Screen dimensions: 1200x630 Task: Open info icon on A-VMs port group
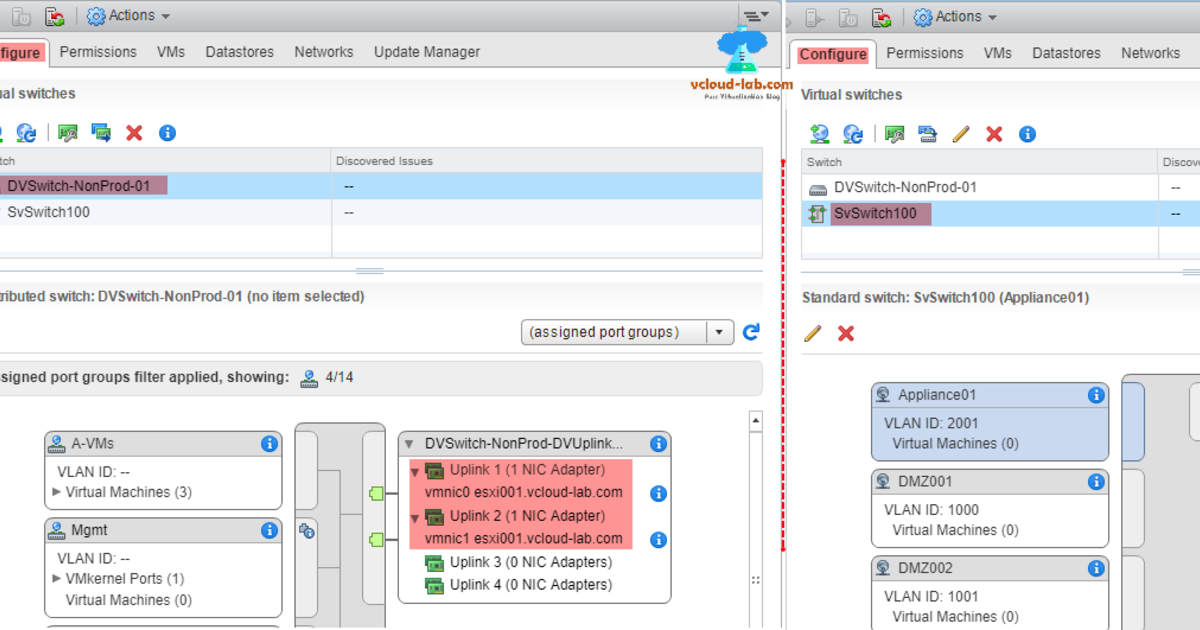coord(268,444)
